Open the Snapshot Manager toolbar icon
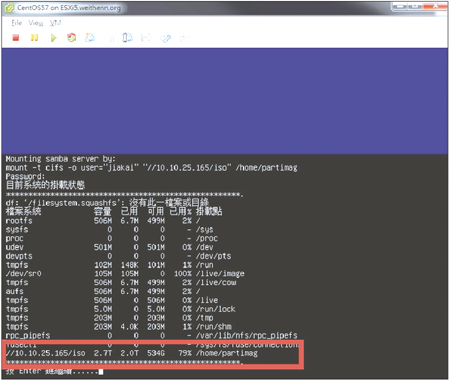Viewport: 450px width, 381px height. [x=127, y=38]
